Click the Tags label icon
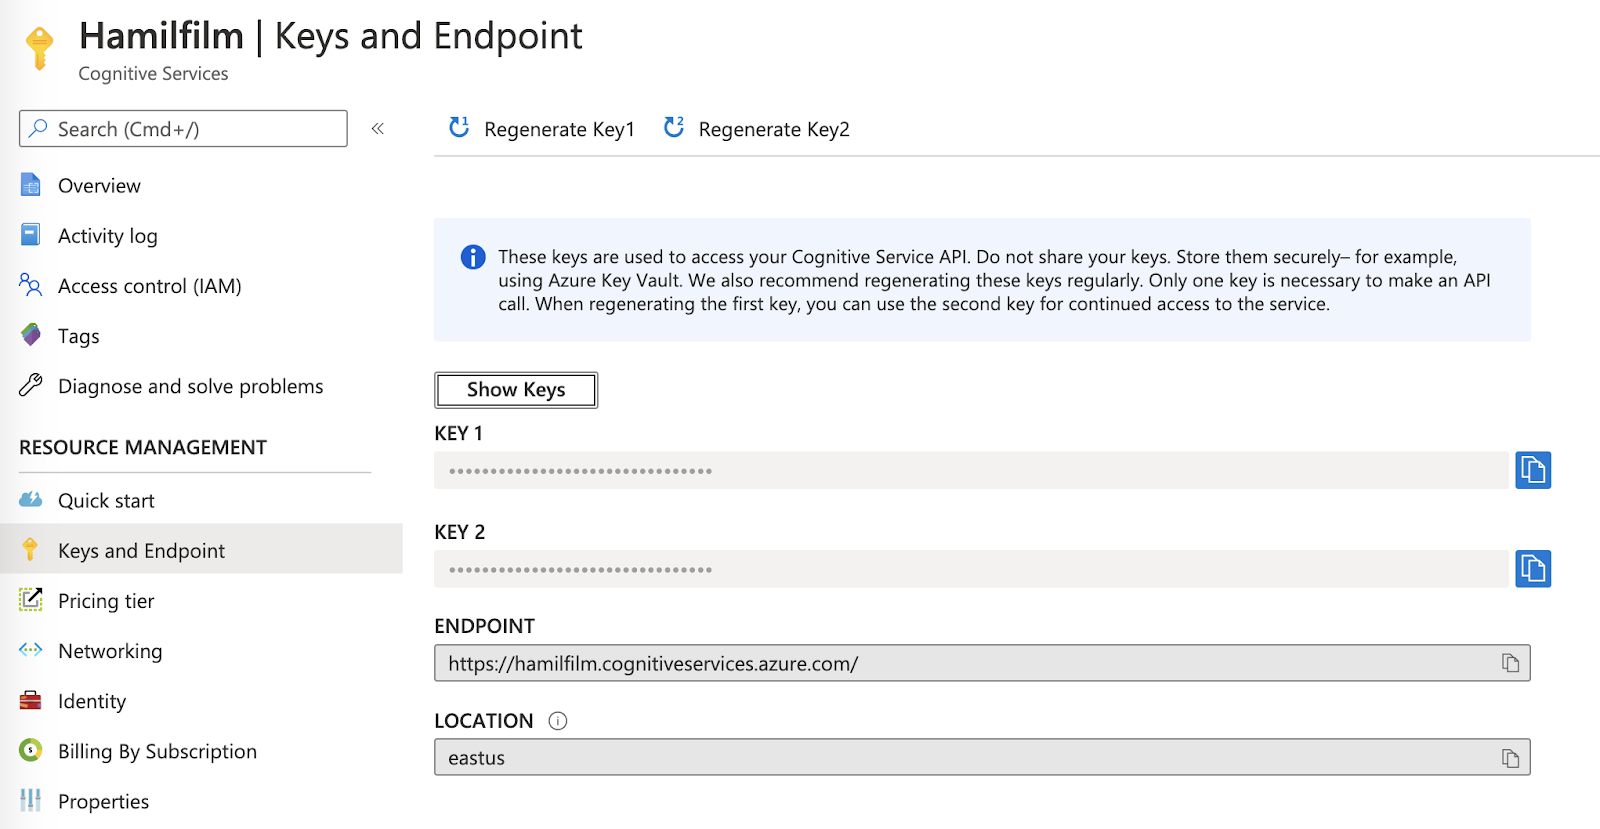 [x=31, y=335]
